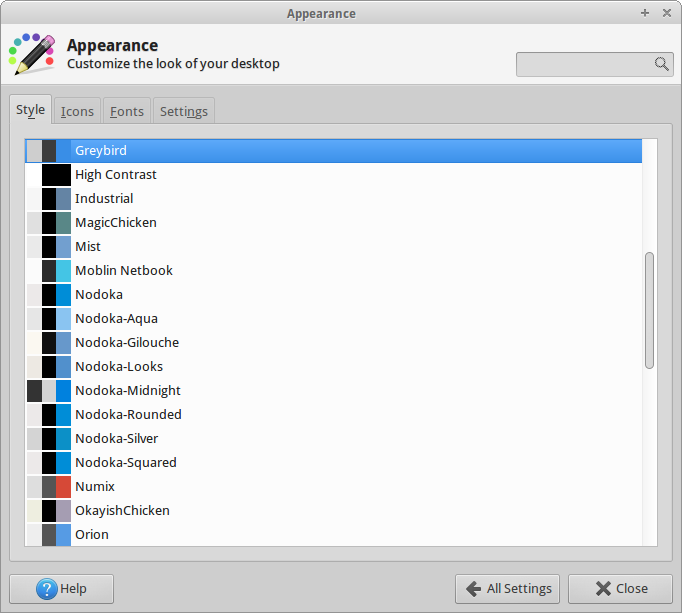Select the Nodoka-Rounded theme
682x613 pixels.
(334, 414)
